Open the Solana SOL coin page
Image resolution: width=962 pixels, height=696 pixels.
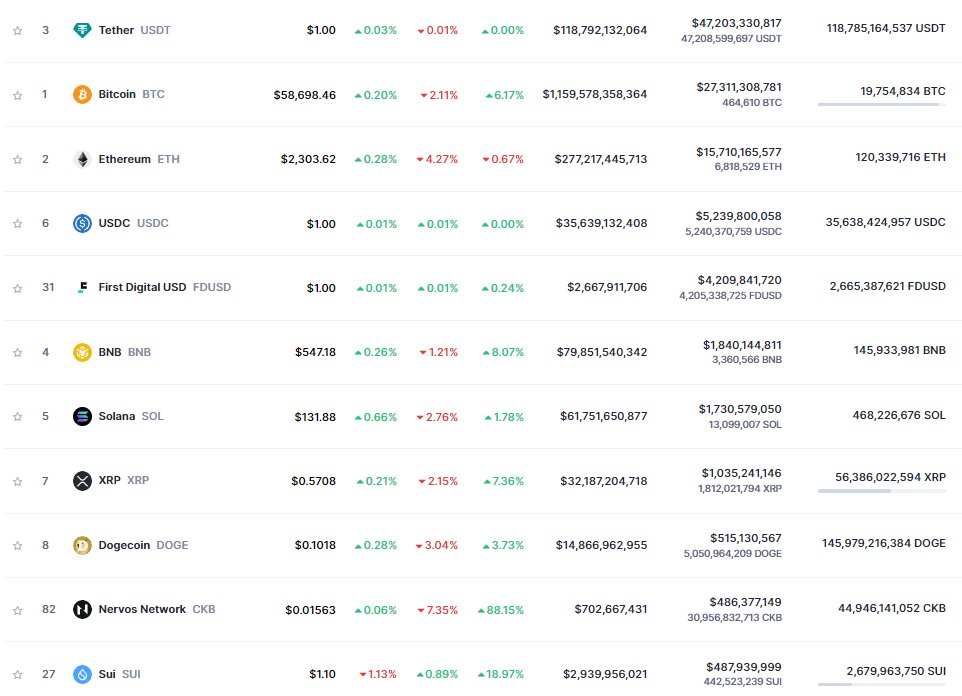pyautogui.click(x=131, y=416)
